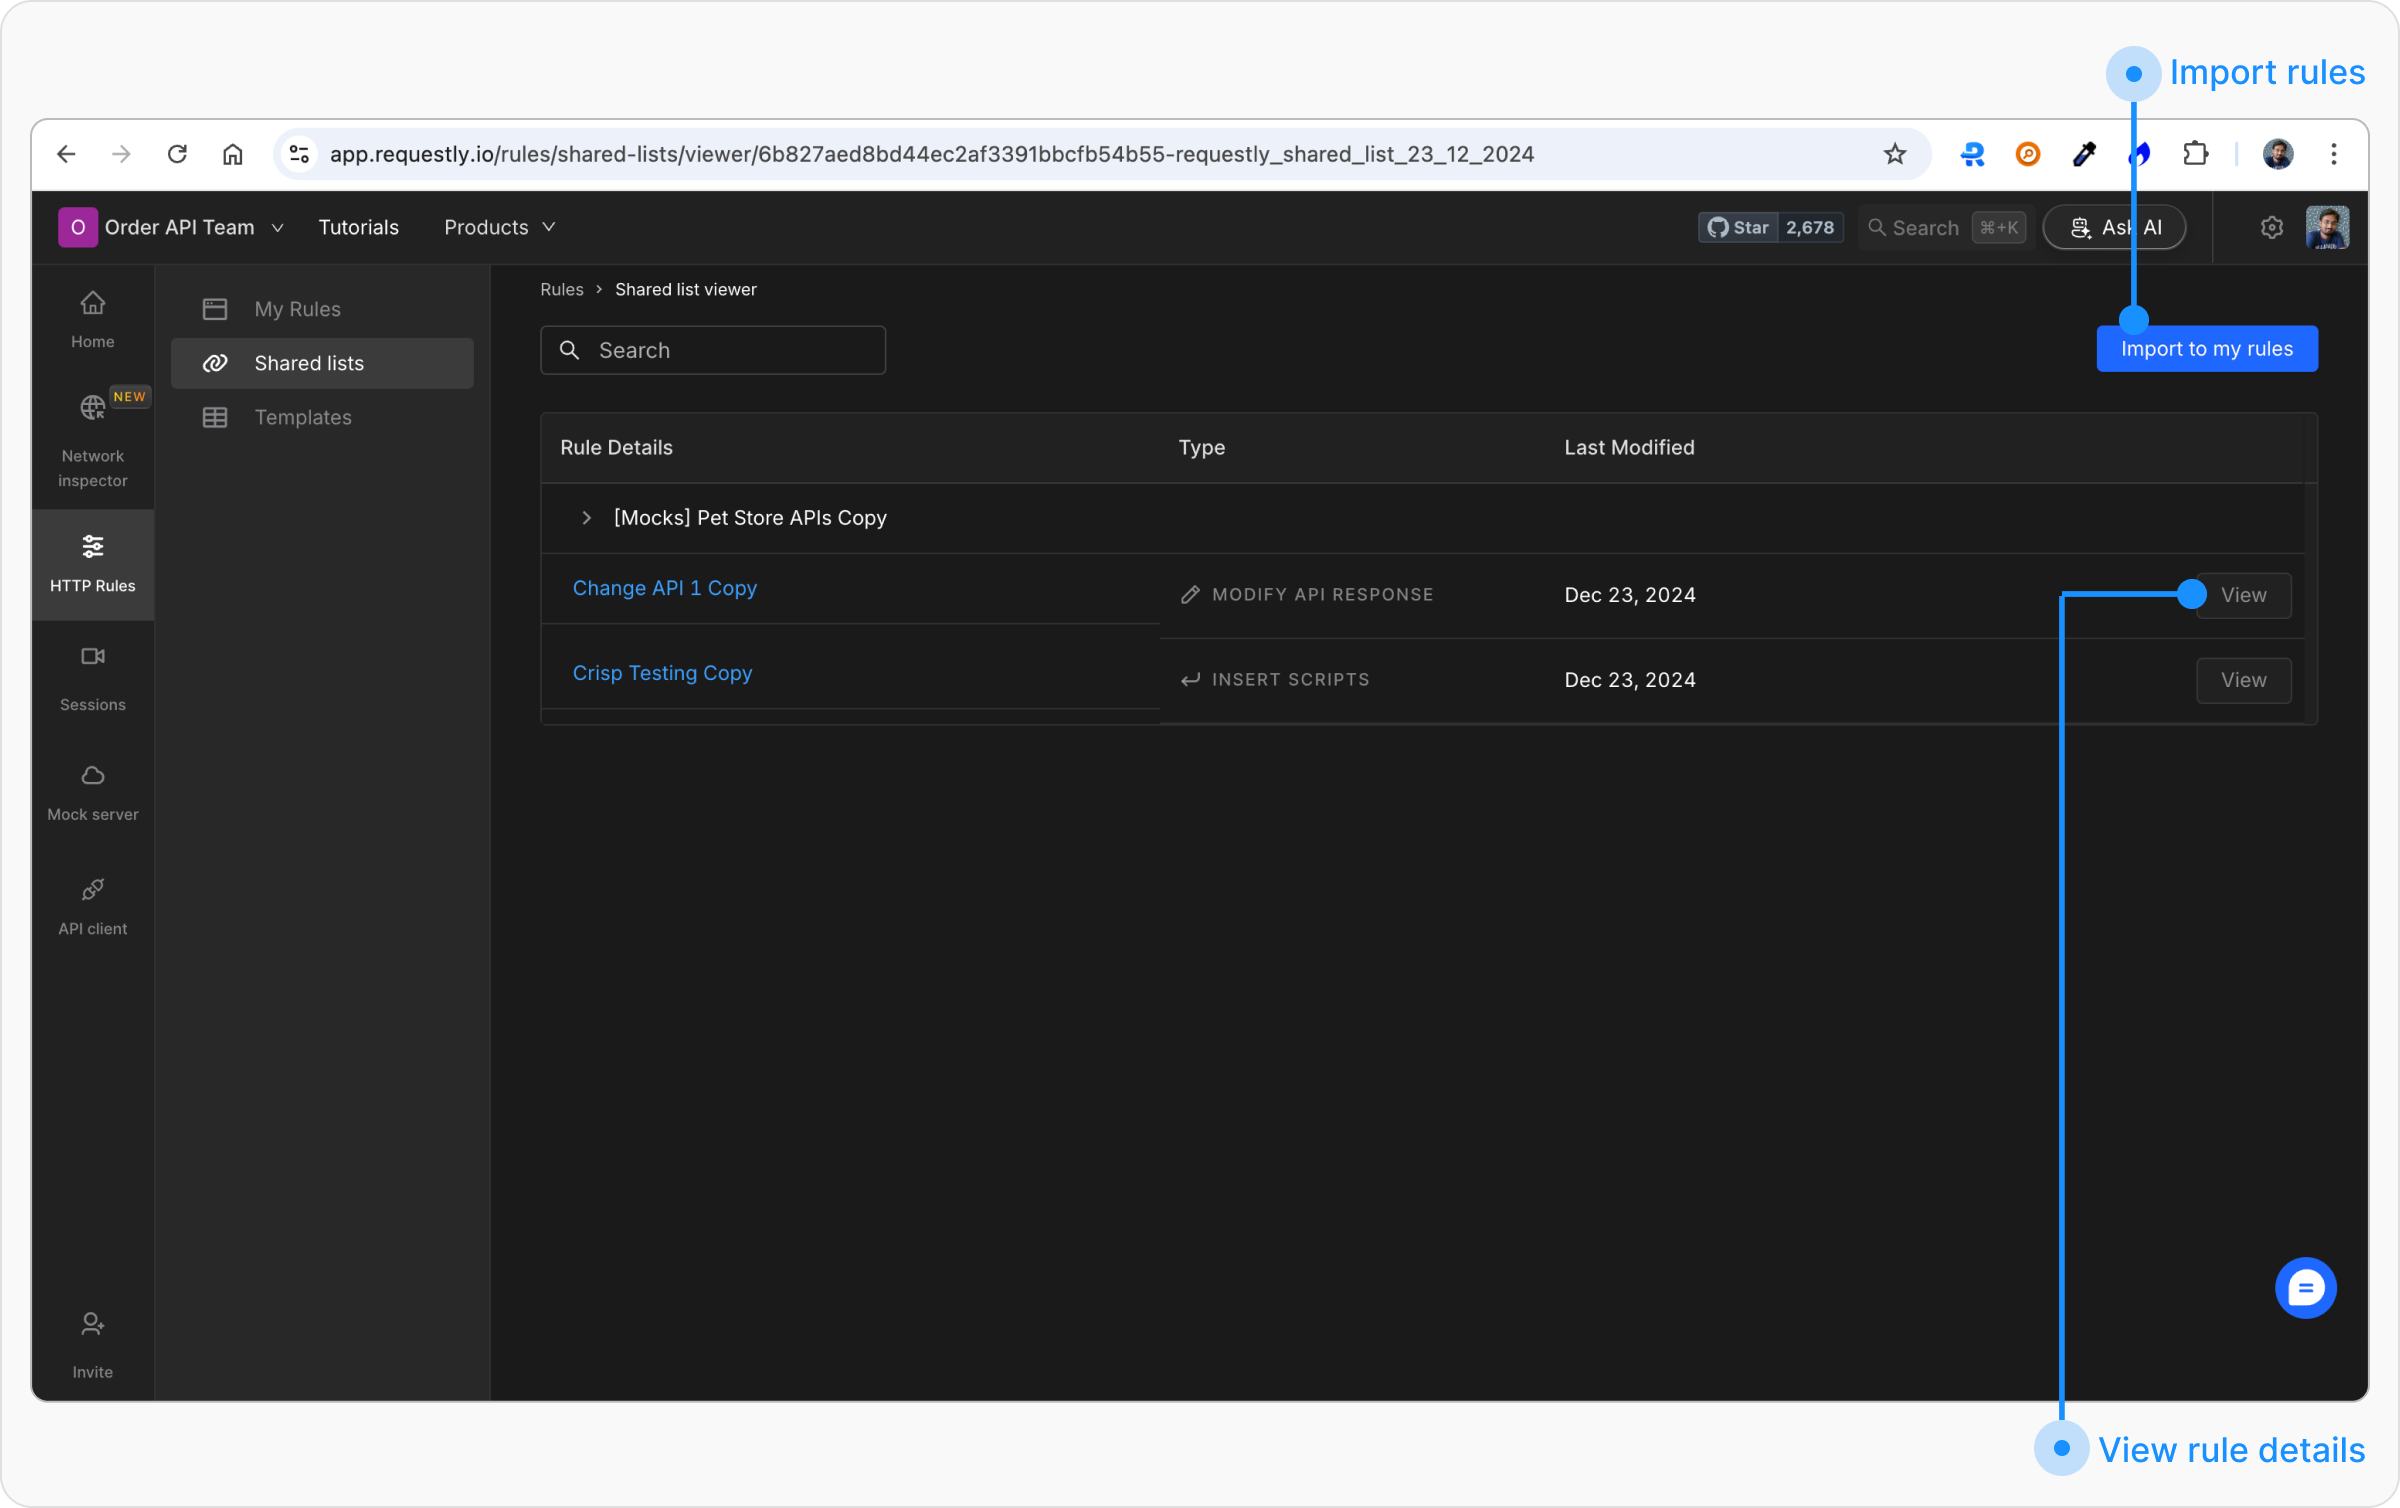Open the Templates menu item
Image resolution: width=2400 pixels, height=1508 pixels.
(302, 417)
